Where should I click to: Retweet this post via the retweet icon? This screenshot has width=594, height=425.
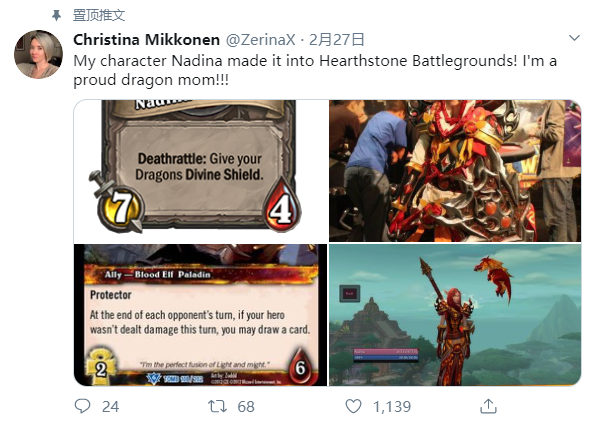pos(217,406)
